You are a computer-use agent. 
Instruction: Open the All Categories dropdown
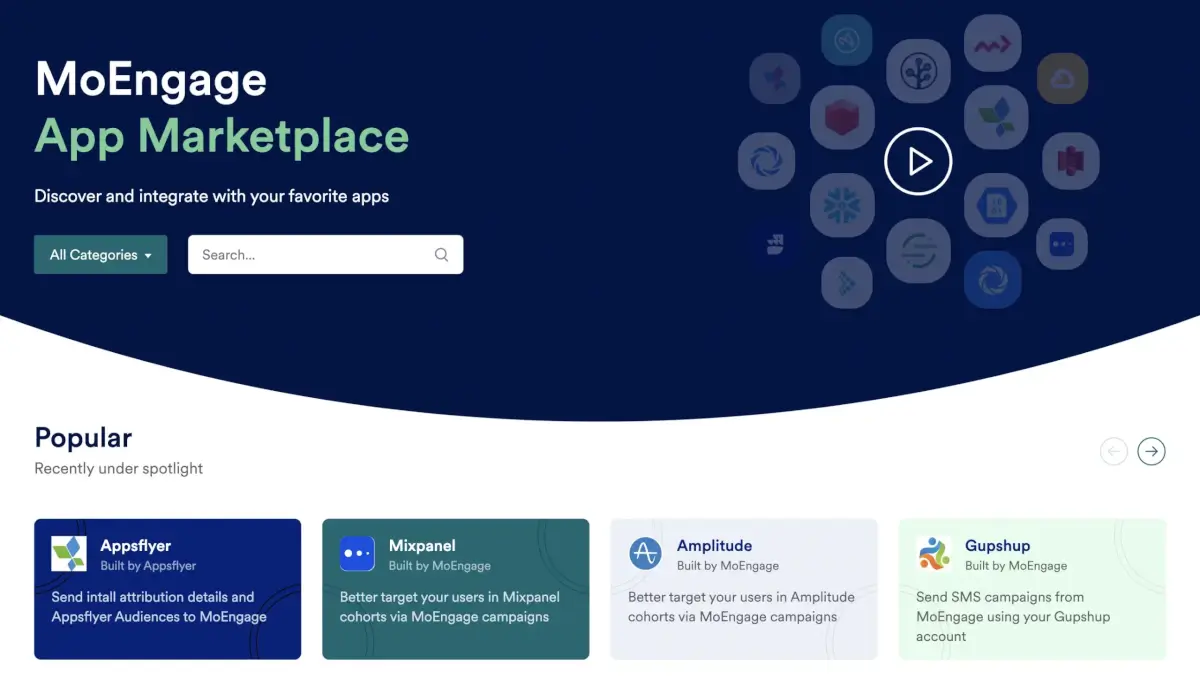coord(101,255)
